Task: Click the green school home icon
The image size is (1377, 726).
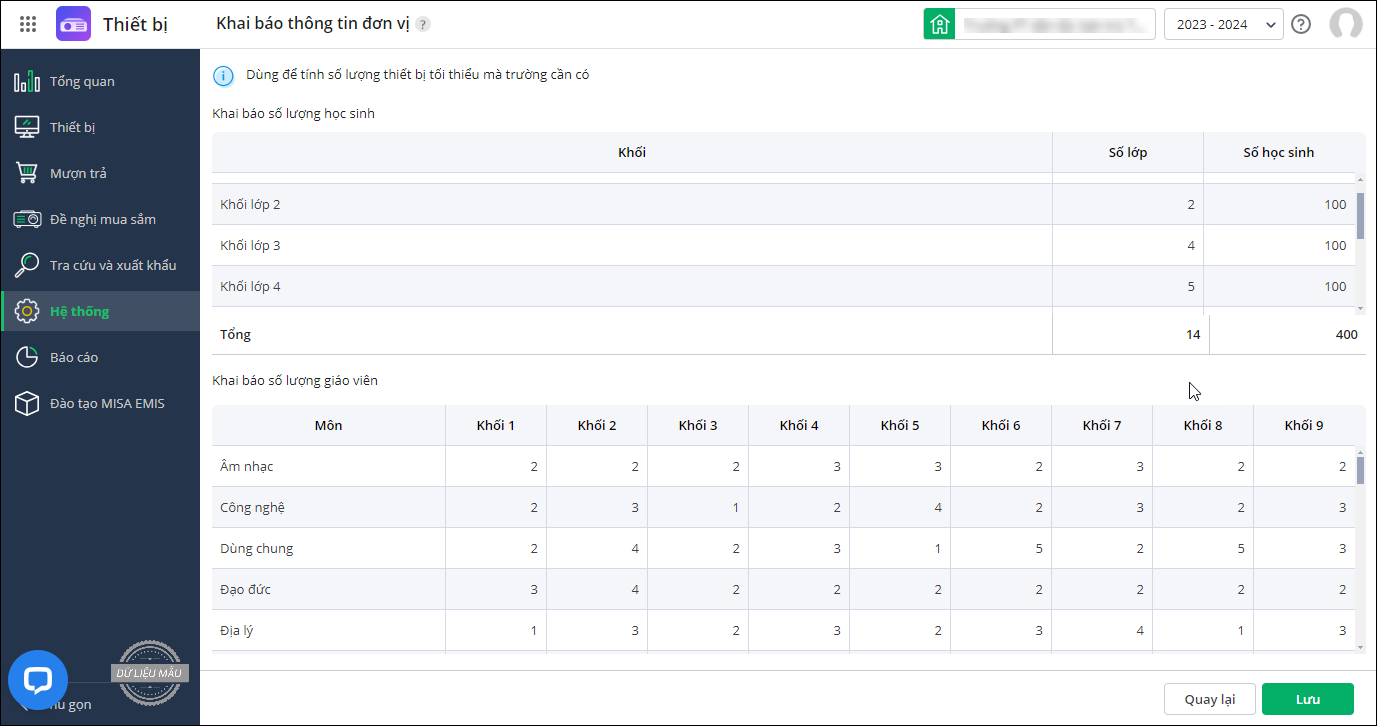Action: [x=939, y=24]
